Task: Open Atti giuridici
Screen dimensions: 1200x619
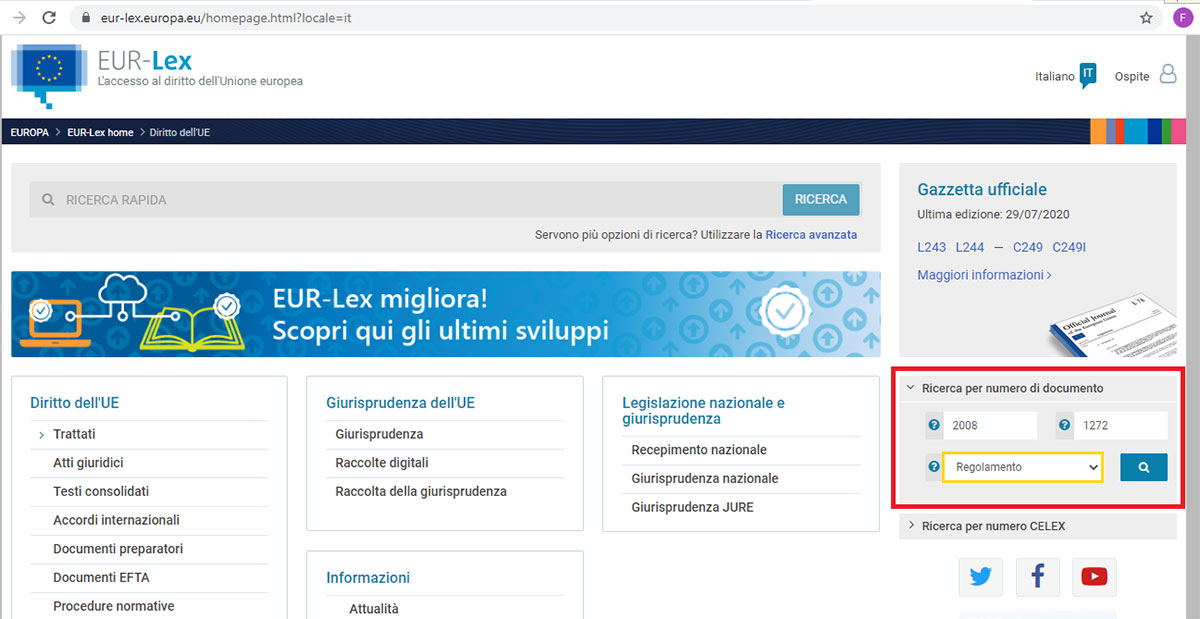Action: (x=88, y=463)
